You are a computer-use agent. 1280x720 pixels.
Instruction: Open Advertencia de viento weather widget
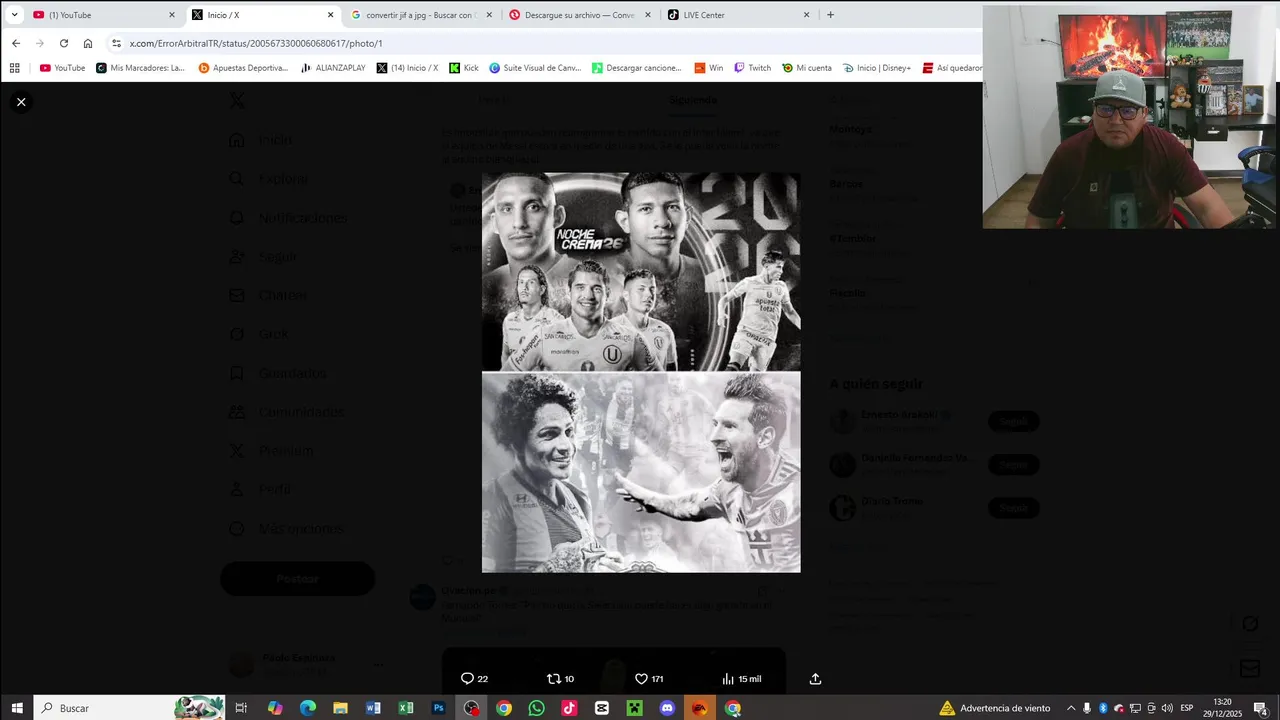click(x=995, y=708)
